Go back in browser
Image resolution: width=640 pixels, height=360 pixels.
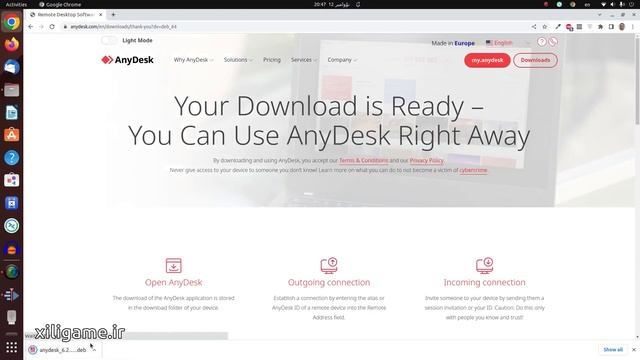(31, 27)
